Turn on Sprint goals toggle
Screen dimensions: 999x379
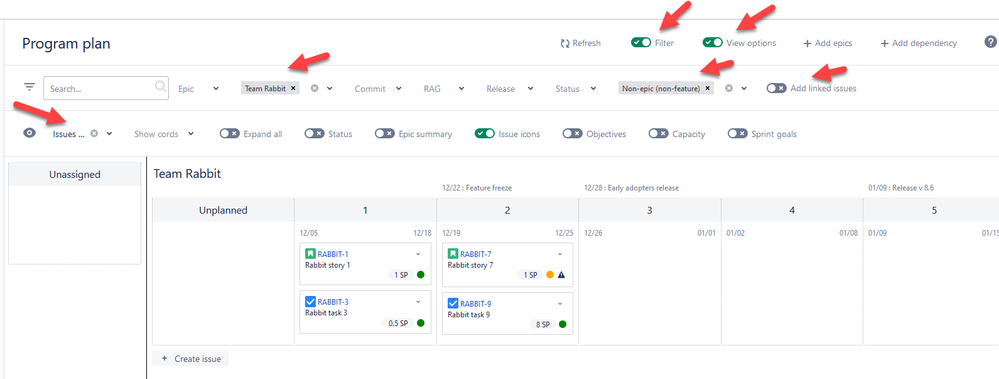pyautogui.click(x=737, y=134)
